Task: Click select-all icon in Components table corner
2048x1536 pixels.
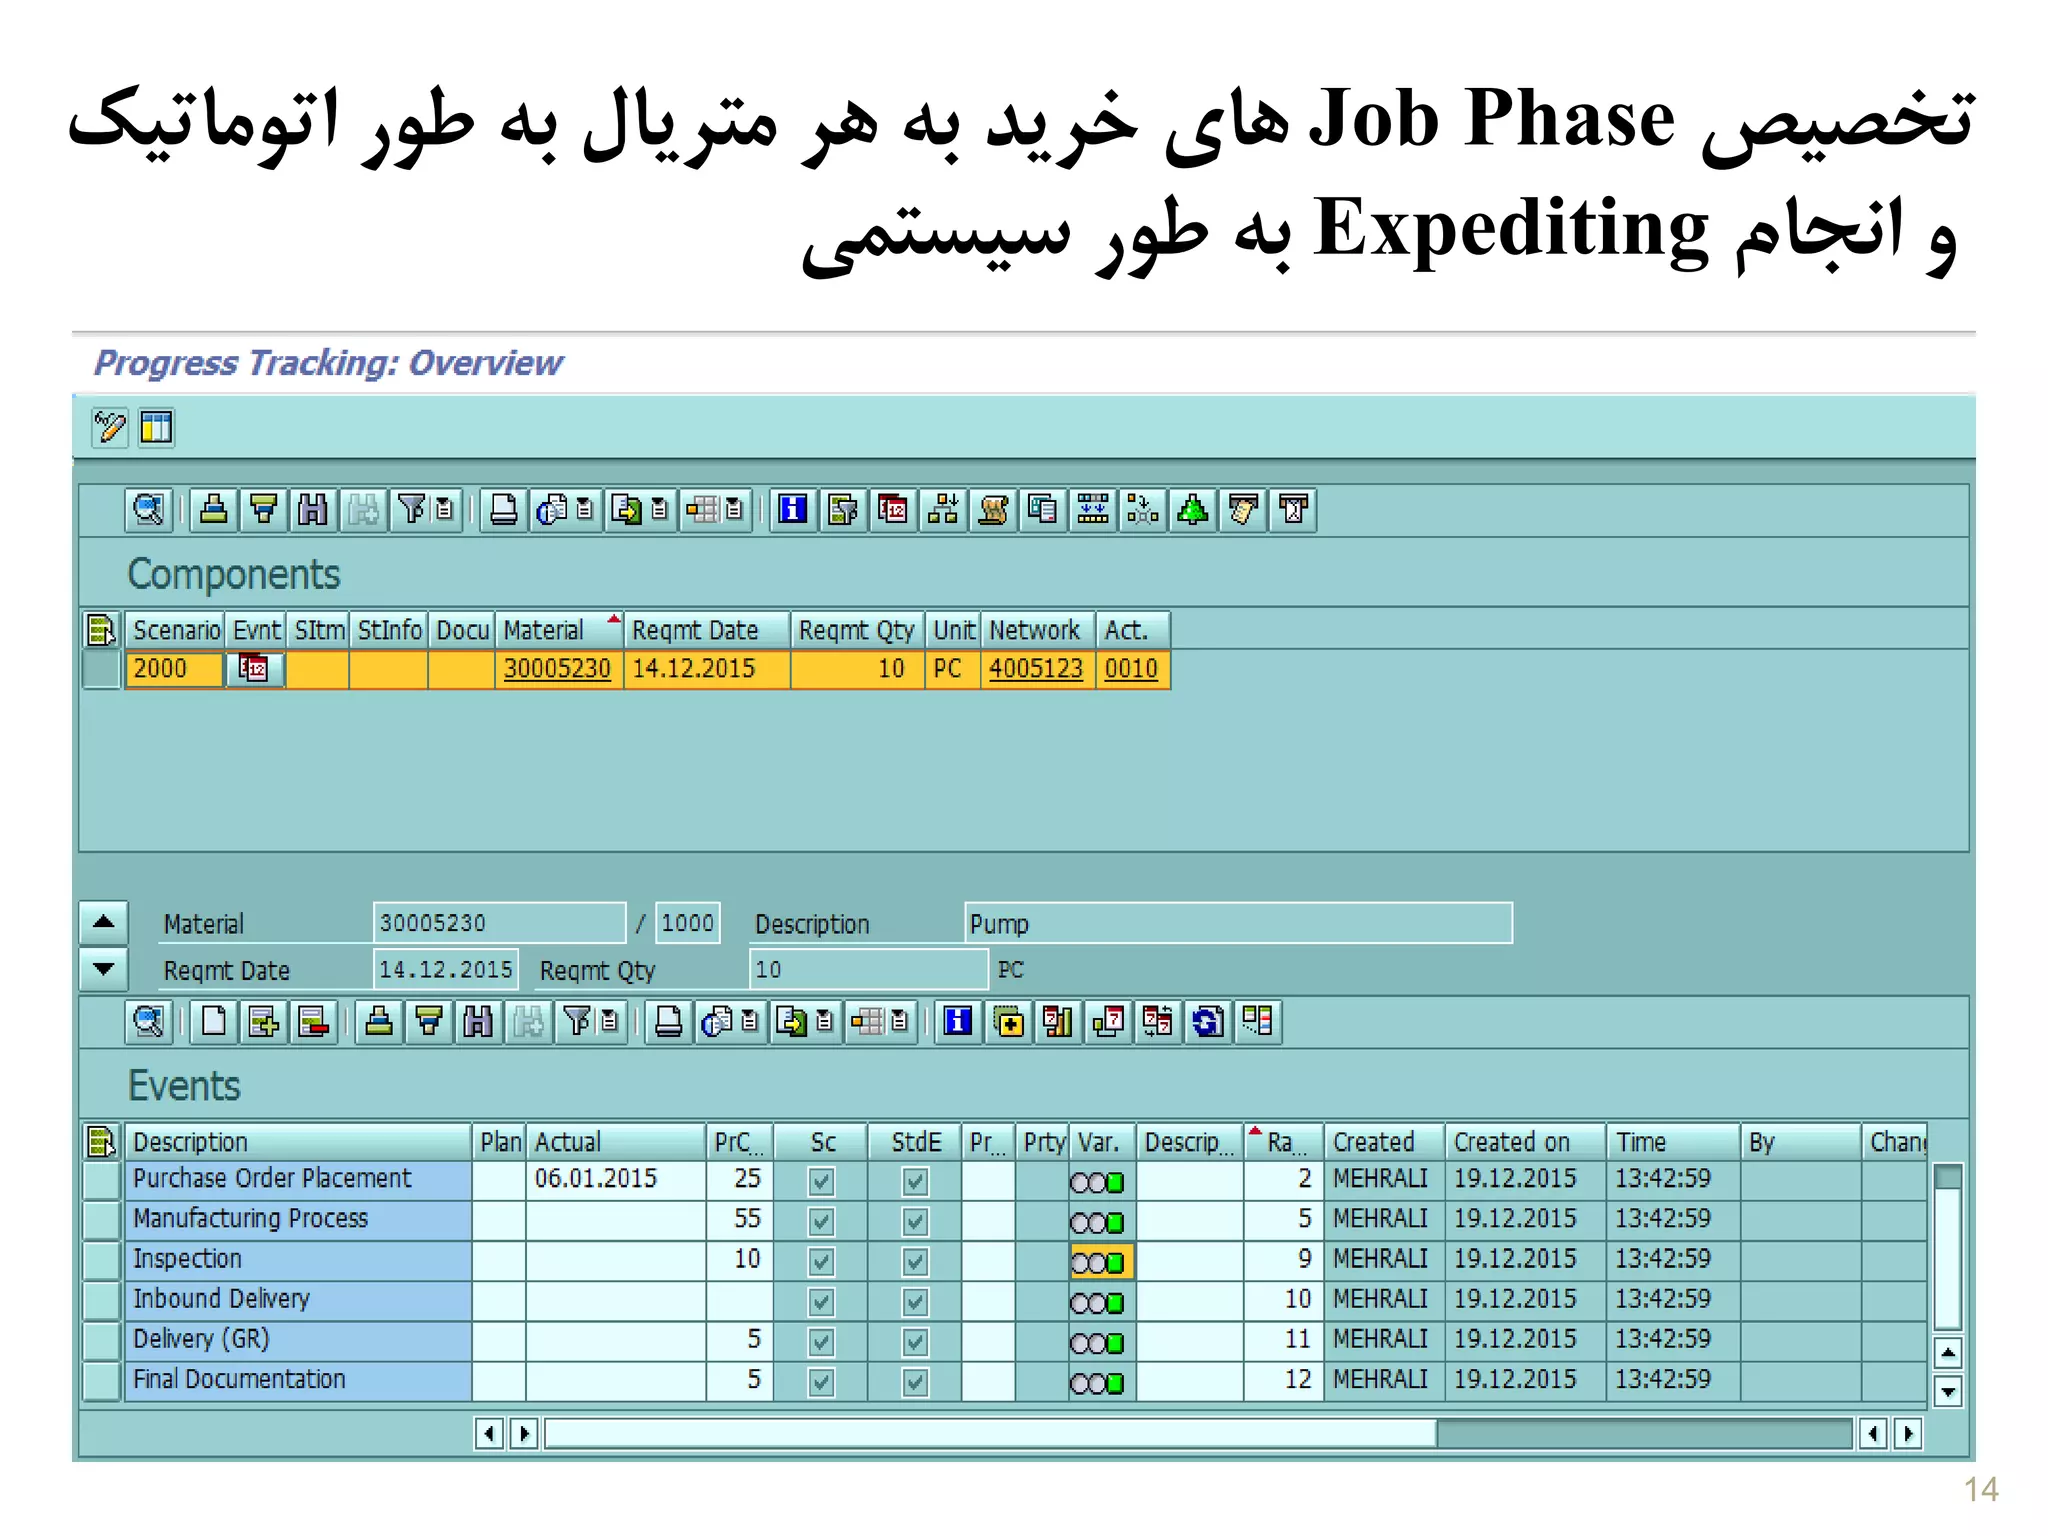Action: pyautogui.click(x=101, y=630)
